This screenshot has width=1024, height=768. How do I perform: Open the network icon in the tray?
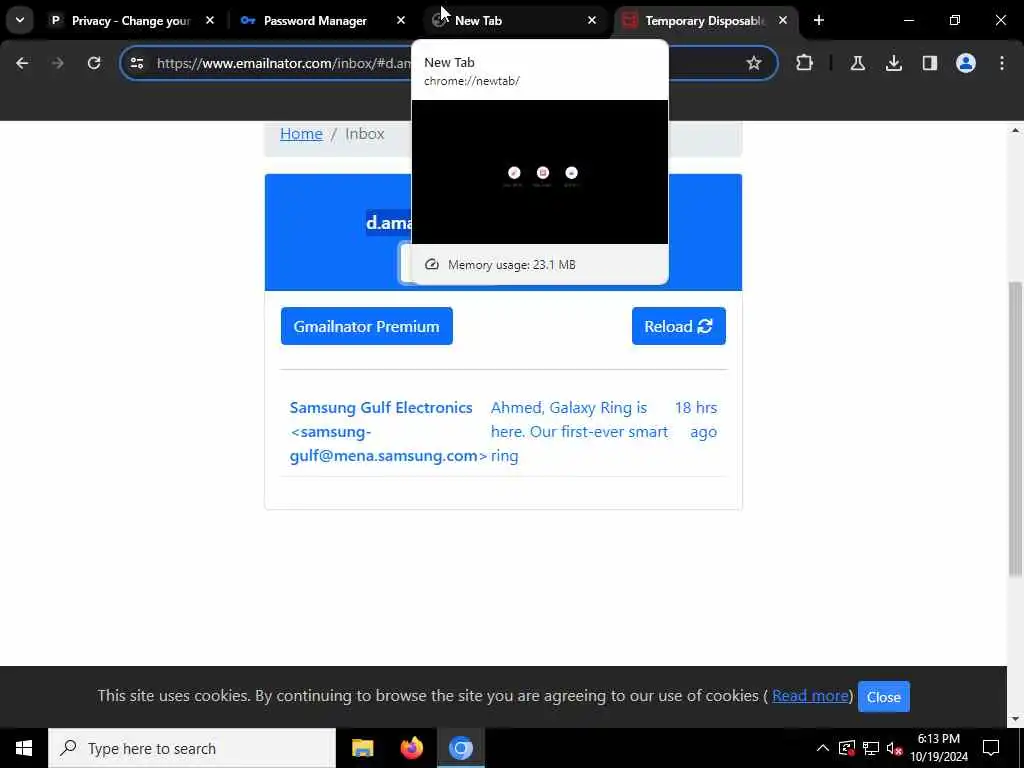click(x=871, y=748)
